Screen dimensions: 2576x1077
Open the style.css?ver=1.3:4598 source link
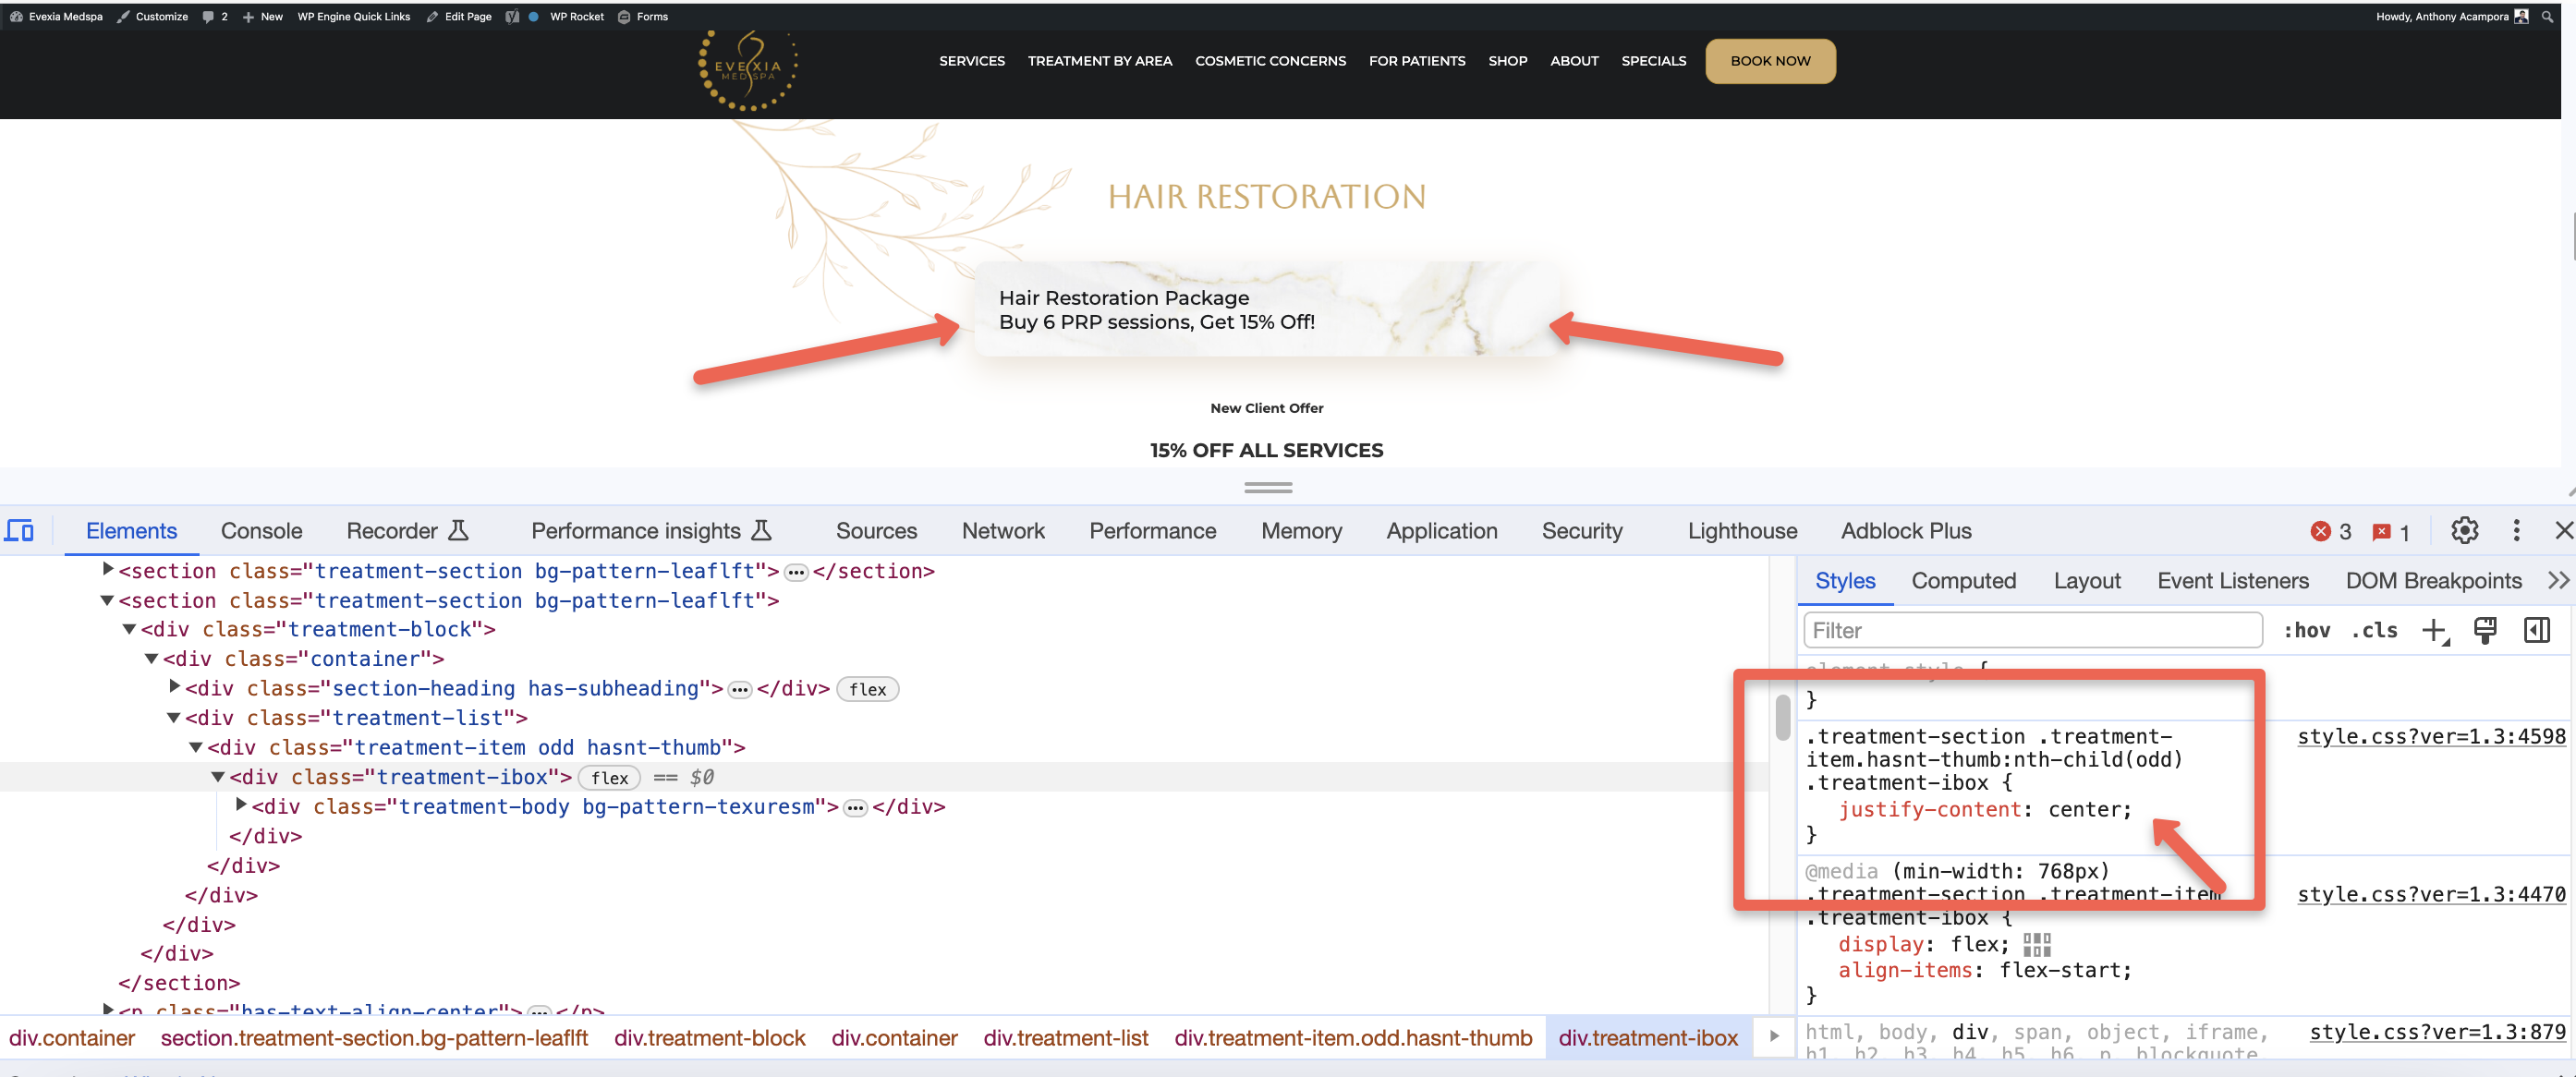point(2431,737)
